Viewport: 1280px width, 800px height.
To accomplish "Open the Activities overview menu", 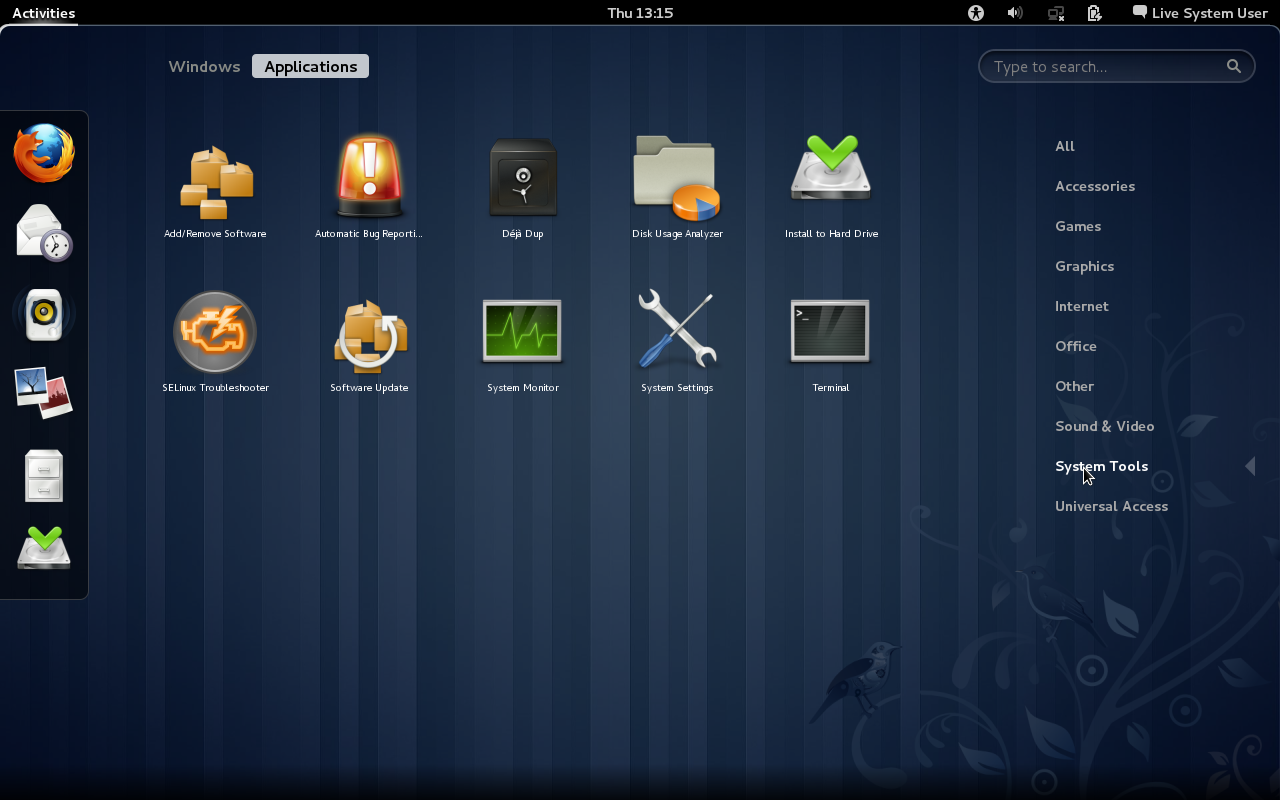I will click(41, 13).
